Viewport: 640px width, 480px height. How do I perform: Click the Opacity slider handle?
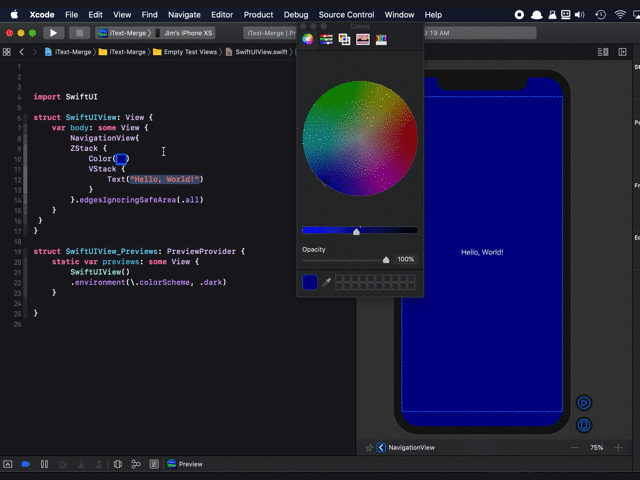(x=386, y=259)
